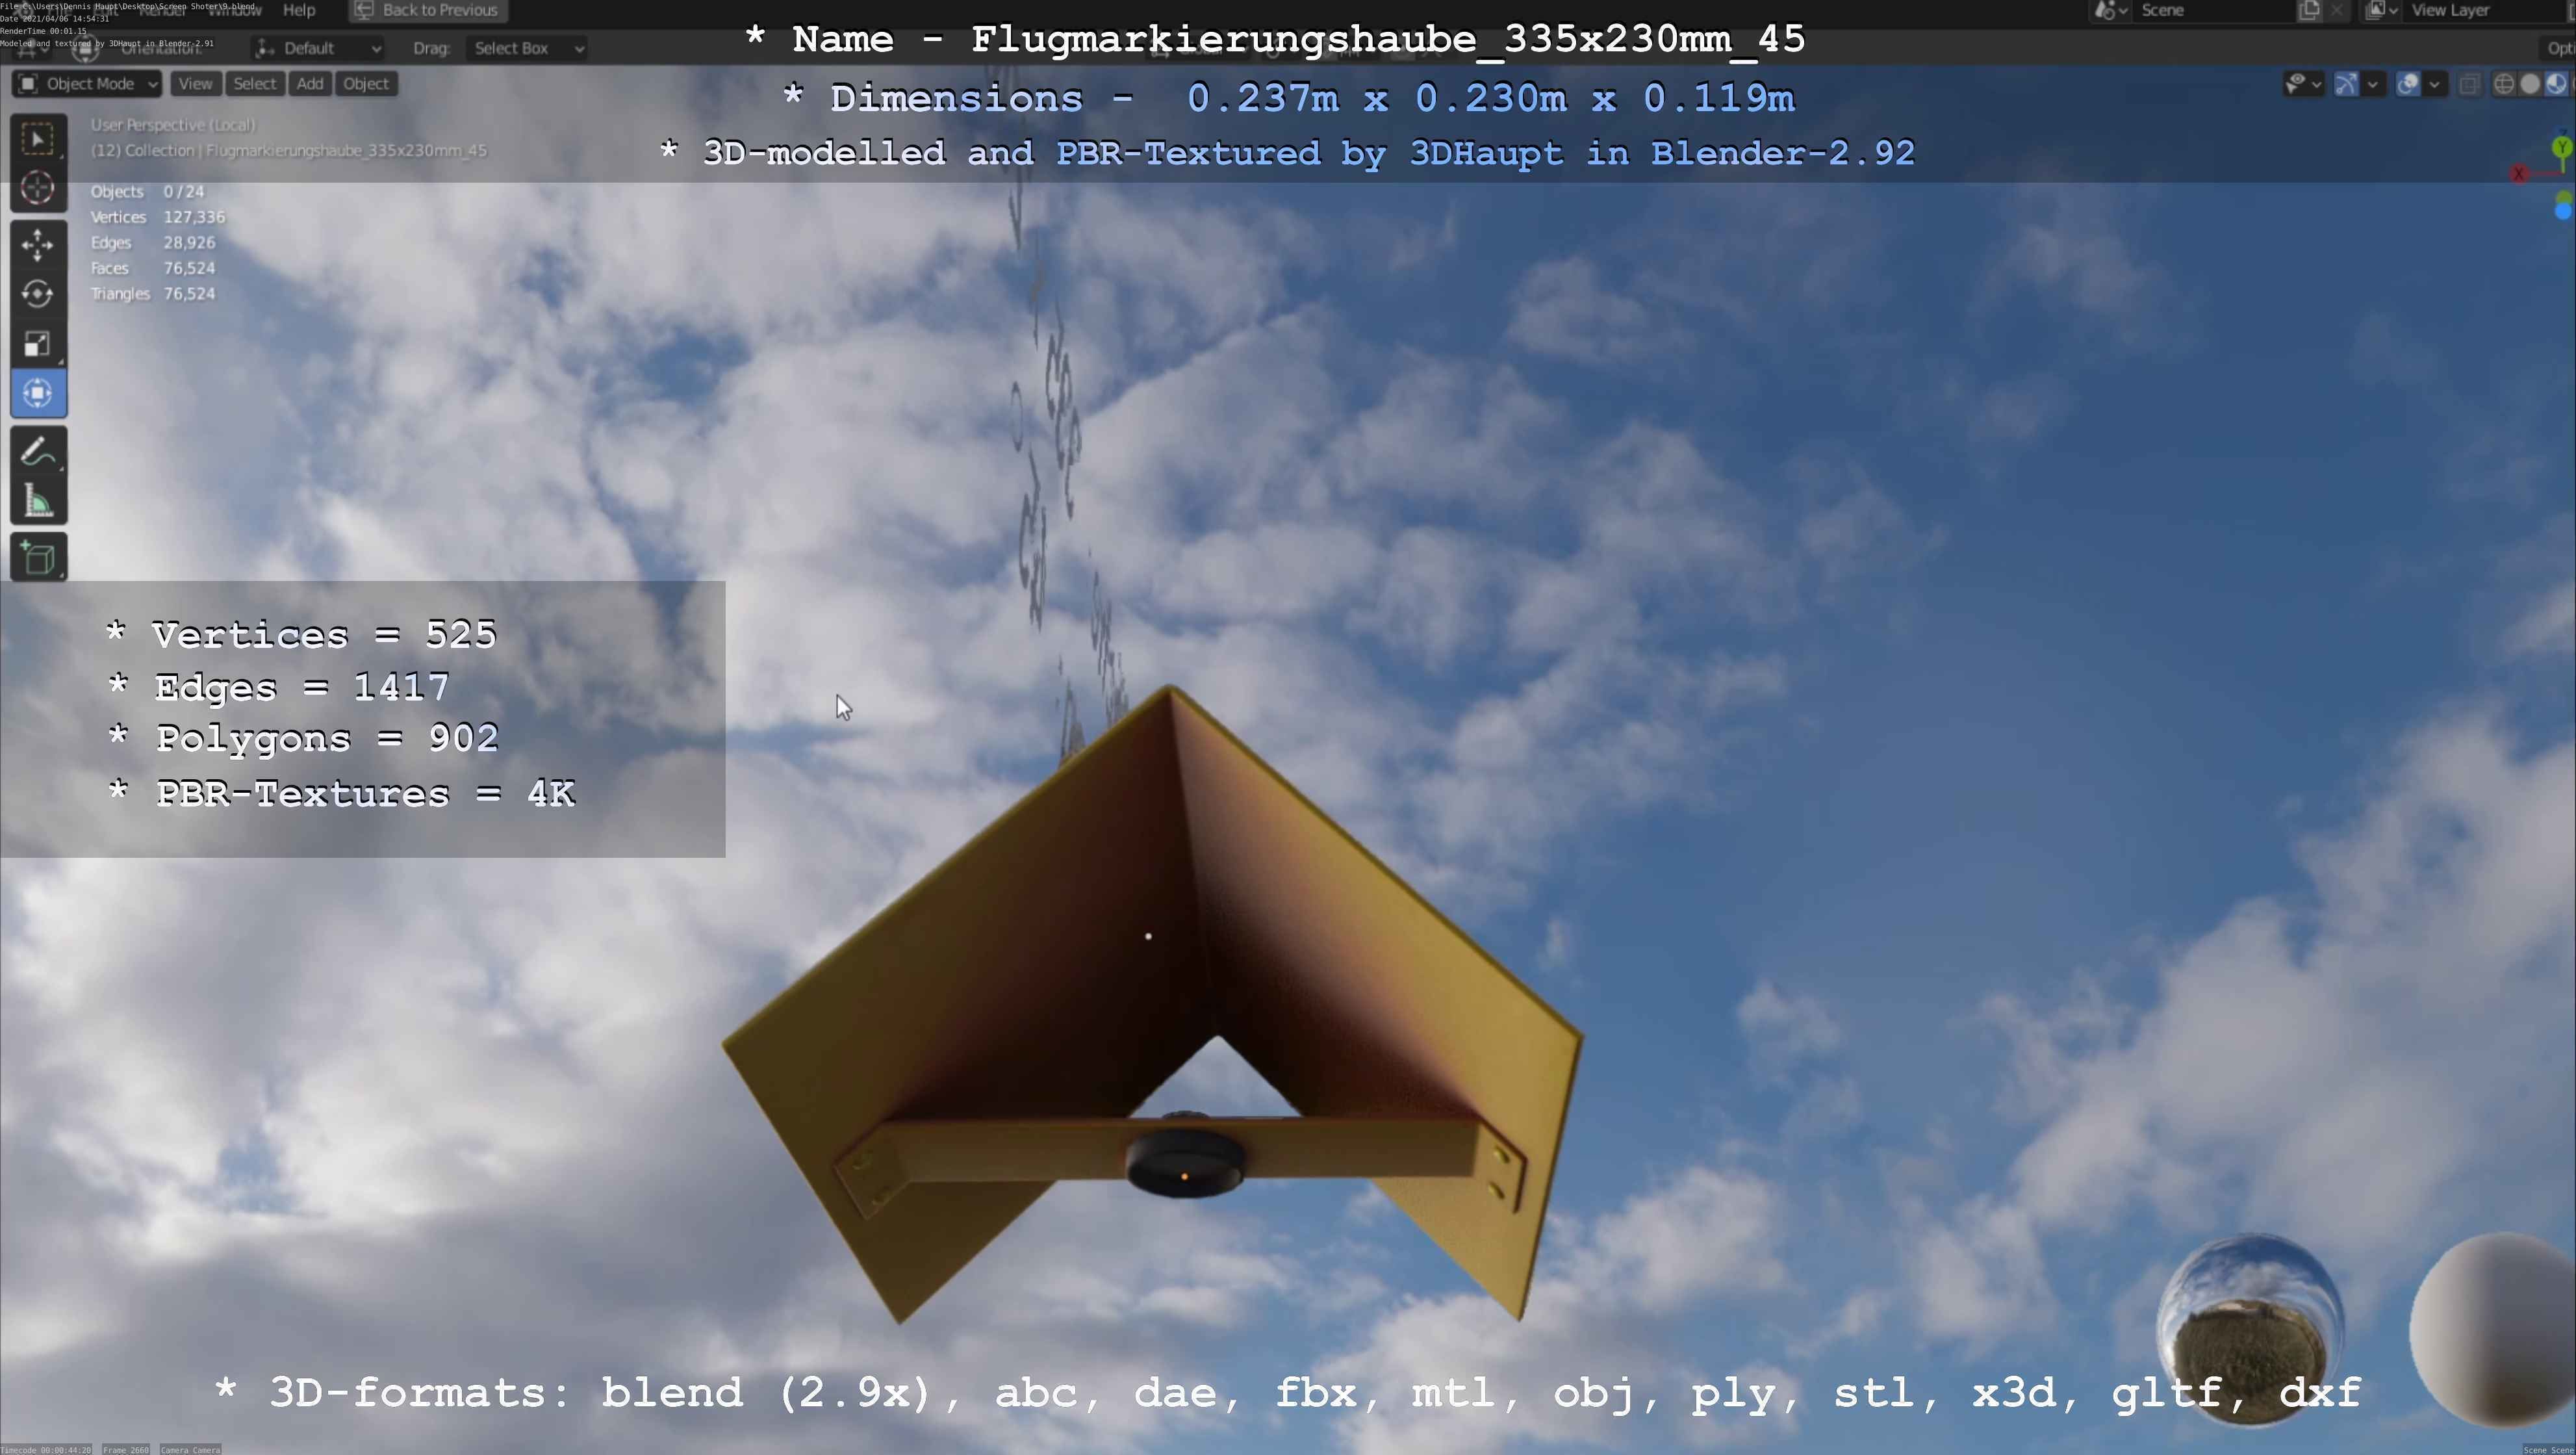Select the Select Box tool
The width and height of the screenshot is (2576, 1455).
pyautogui.click(x=38, y=138)
